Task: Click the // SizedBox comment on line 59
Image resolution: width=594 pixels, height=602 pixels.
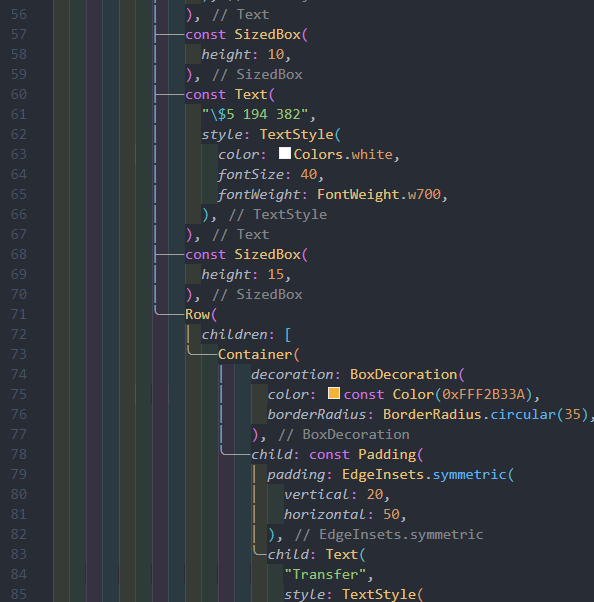Action: [258, 74]
